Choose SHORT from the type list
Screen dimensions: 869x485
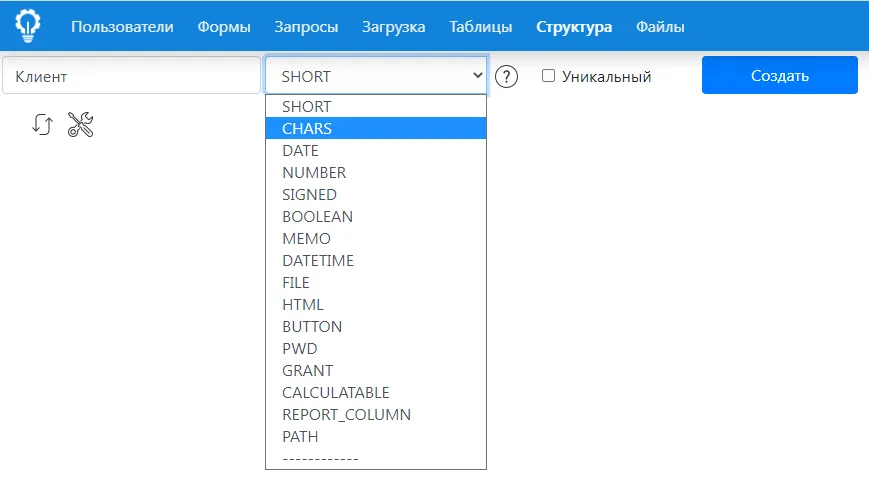(x=376, y=106)
